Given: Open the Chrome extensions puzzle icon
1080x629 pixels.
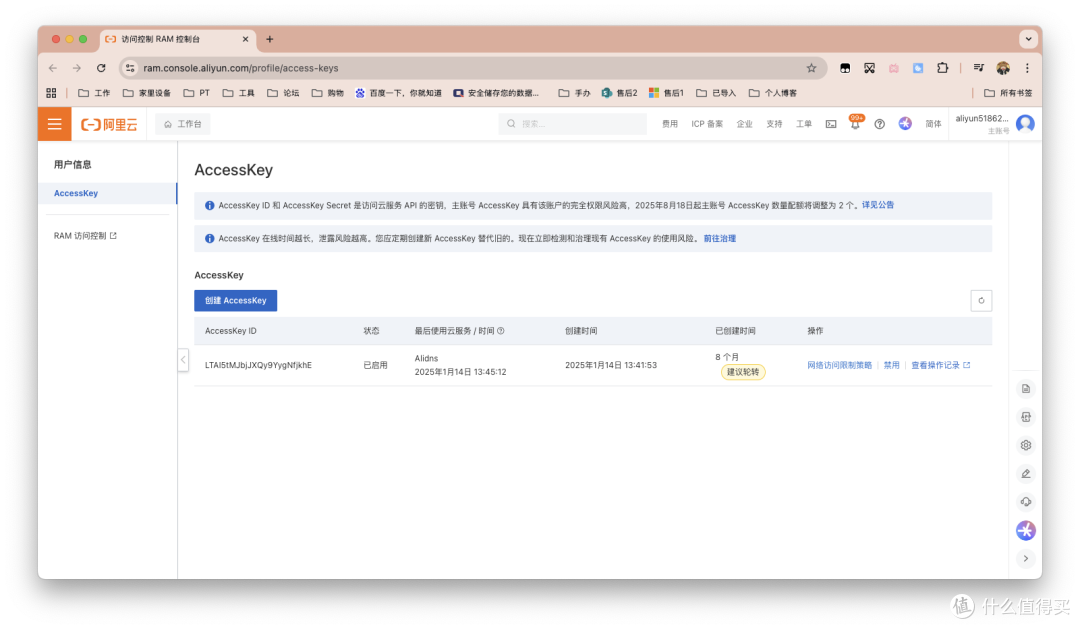Looking at the screenshot, I should pos(942,68).
